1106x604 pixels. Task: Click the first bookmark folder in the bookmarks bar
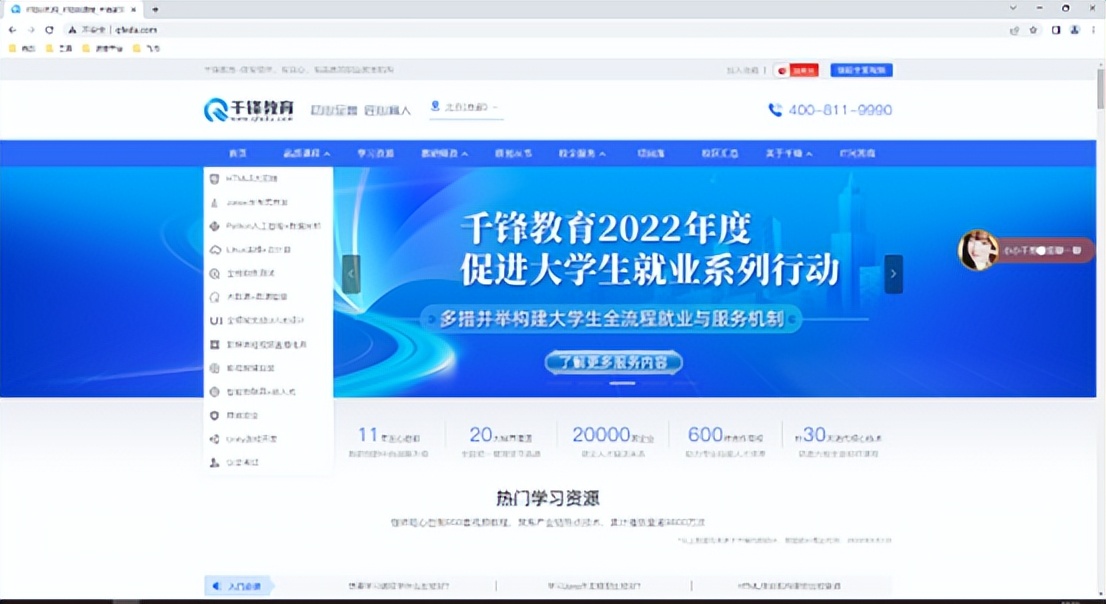22,49
